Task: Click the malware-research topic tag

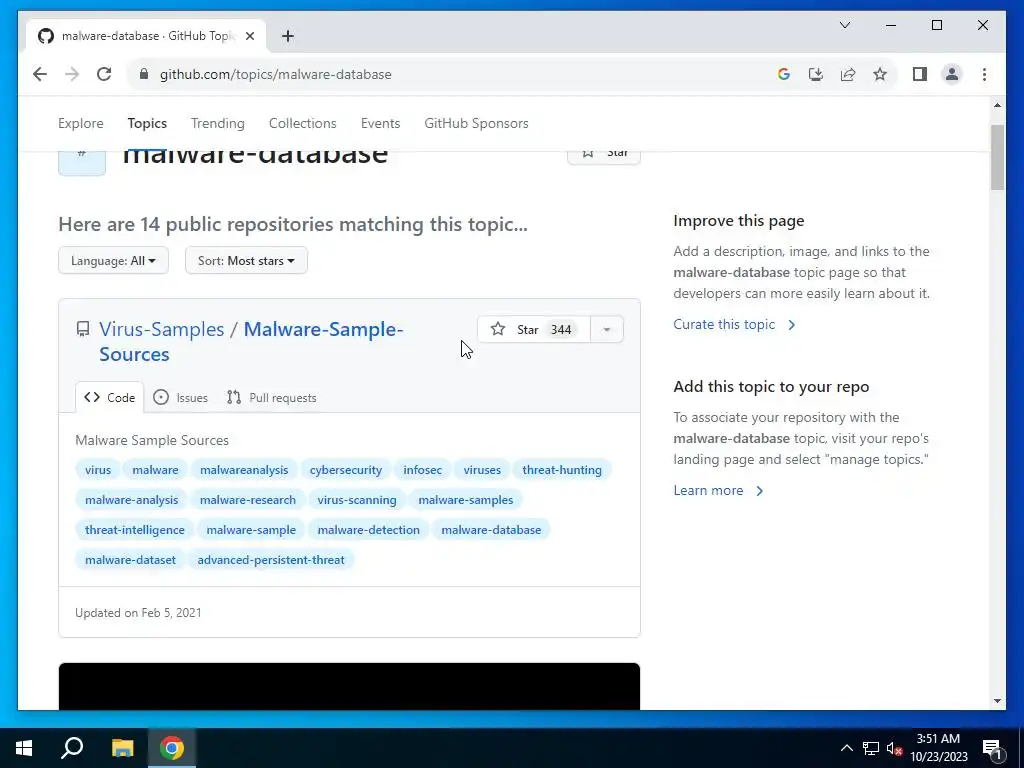Action: pyautogui.click(x=248, y=500)
